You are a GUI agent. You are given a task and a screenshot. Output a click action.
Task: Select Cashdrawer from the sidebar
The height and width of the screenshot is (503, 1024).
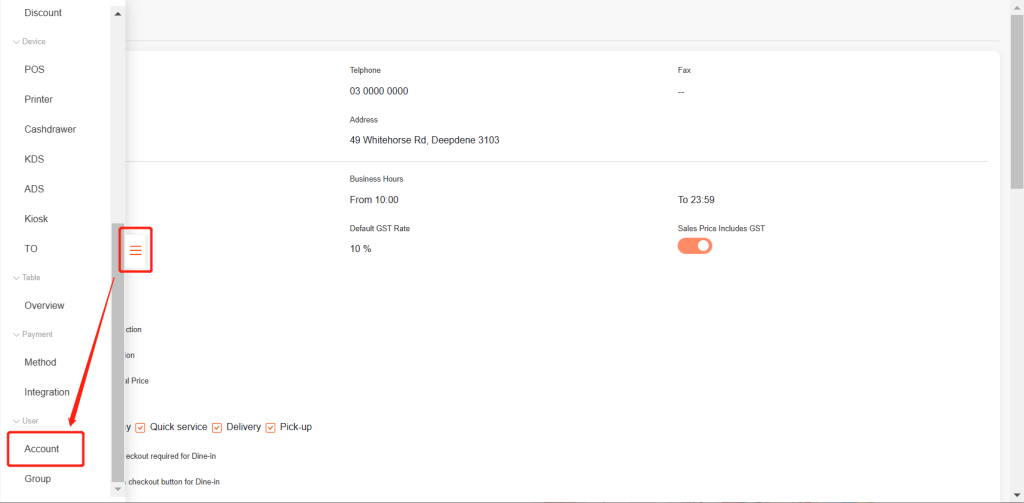(50, 130)
